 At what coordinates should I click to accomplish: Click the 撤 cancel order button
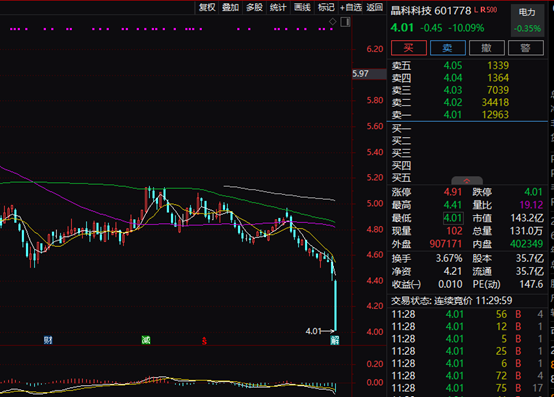point(487,48)
